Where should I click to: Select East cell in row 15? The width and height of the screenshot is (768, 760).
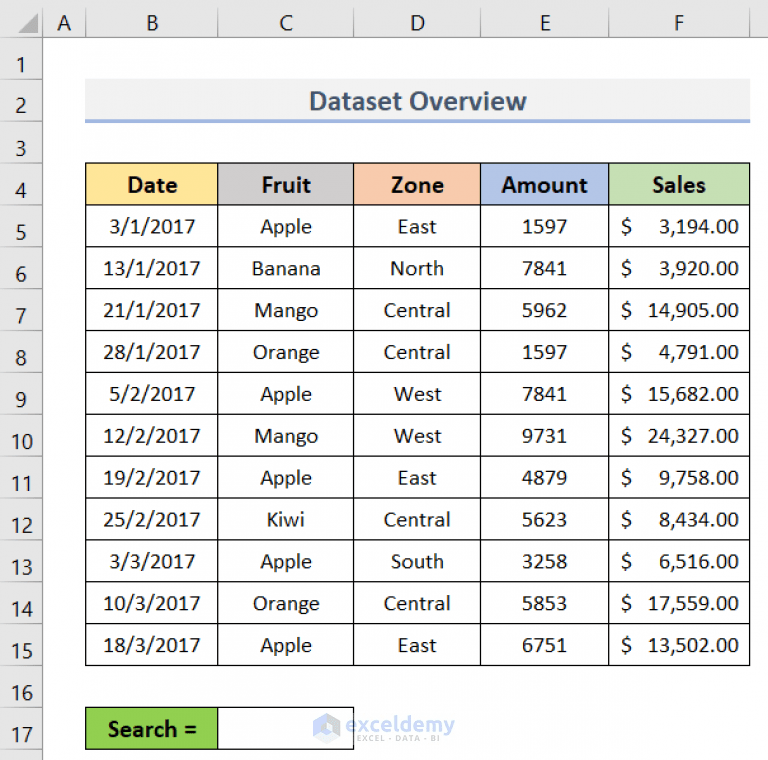[x=417, y=644]
